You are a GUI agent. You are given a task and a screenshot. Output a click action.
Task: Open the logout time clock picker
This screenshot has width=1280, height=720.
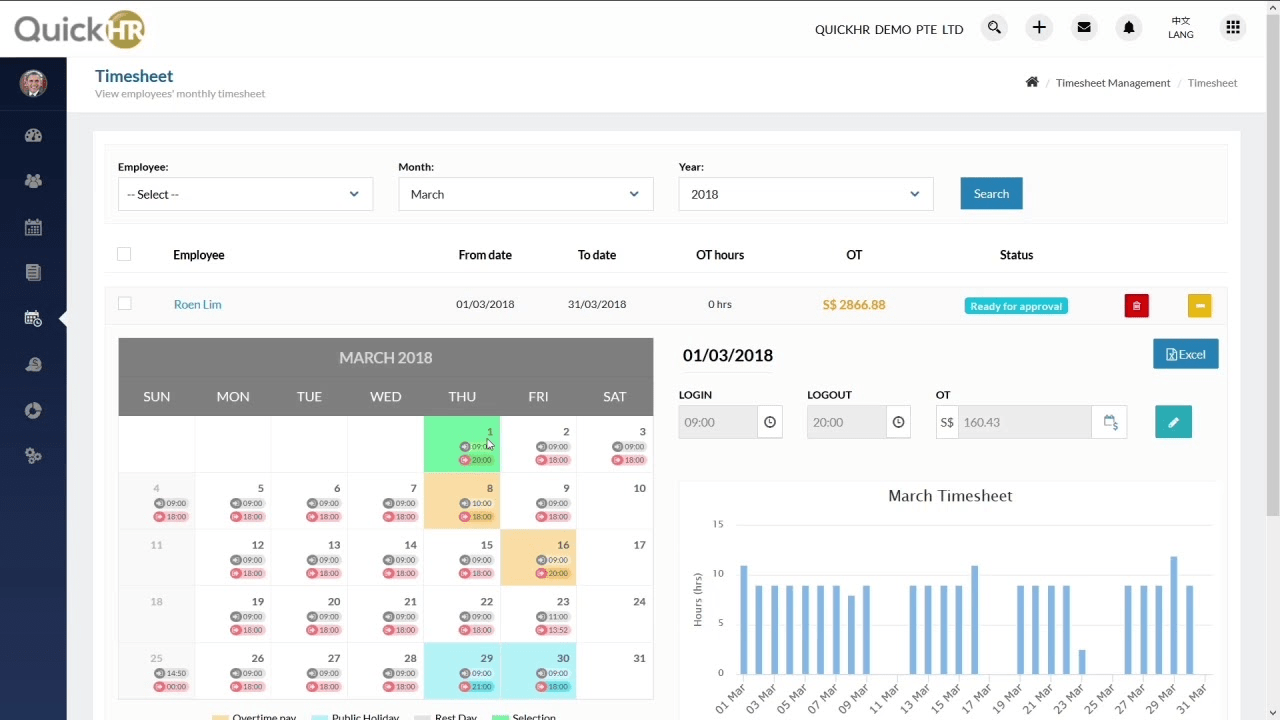[x=898, y=422]
